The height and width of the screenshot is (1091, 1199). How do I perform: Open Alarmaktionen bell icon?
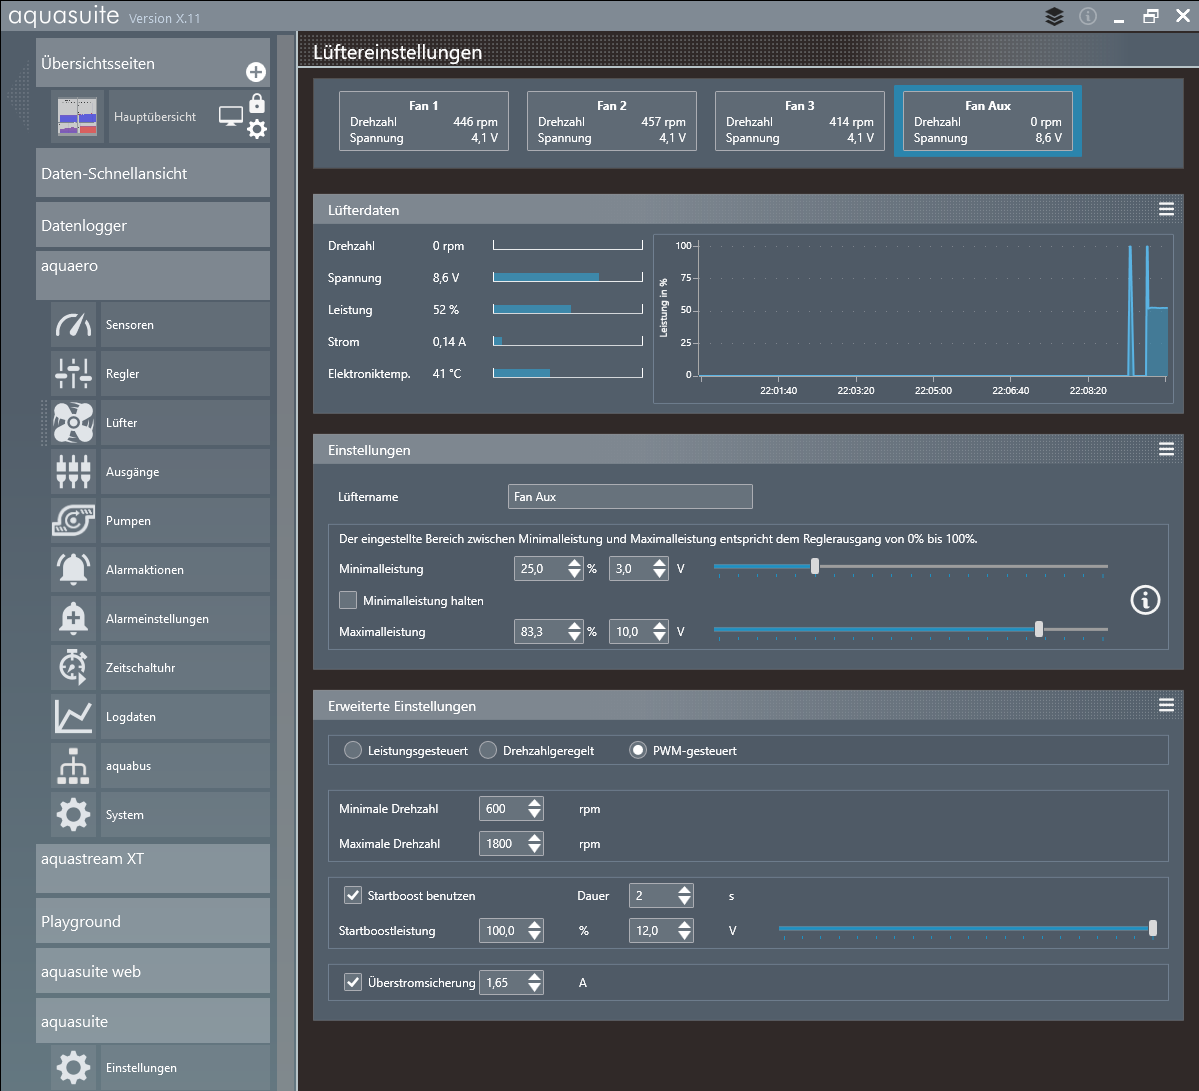(74, 570)
